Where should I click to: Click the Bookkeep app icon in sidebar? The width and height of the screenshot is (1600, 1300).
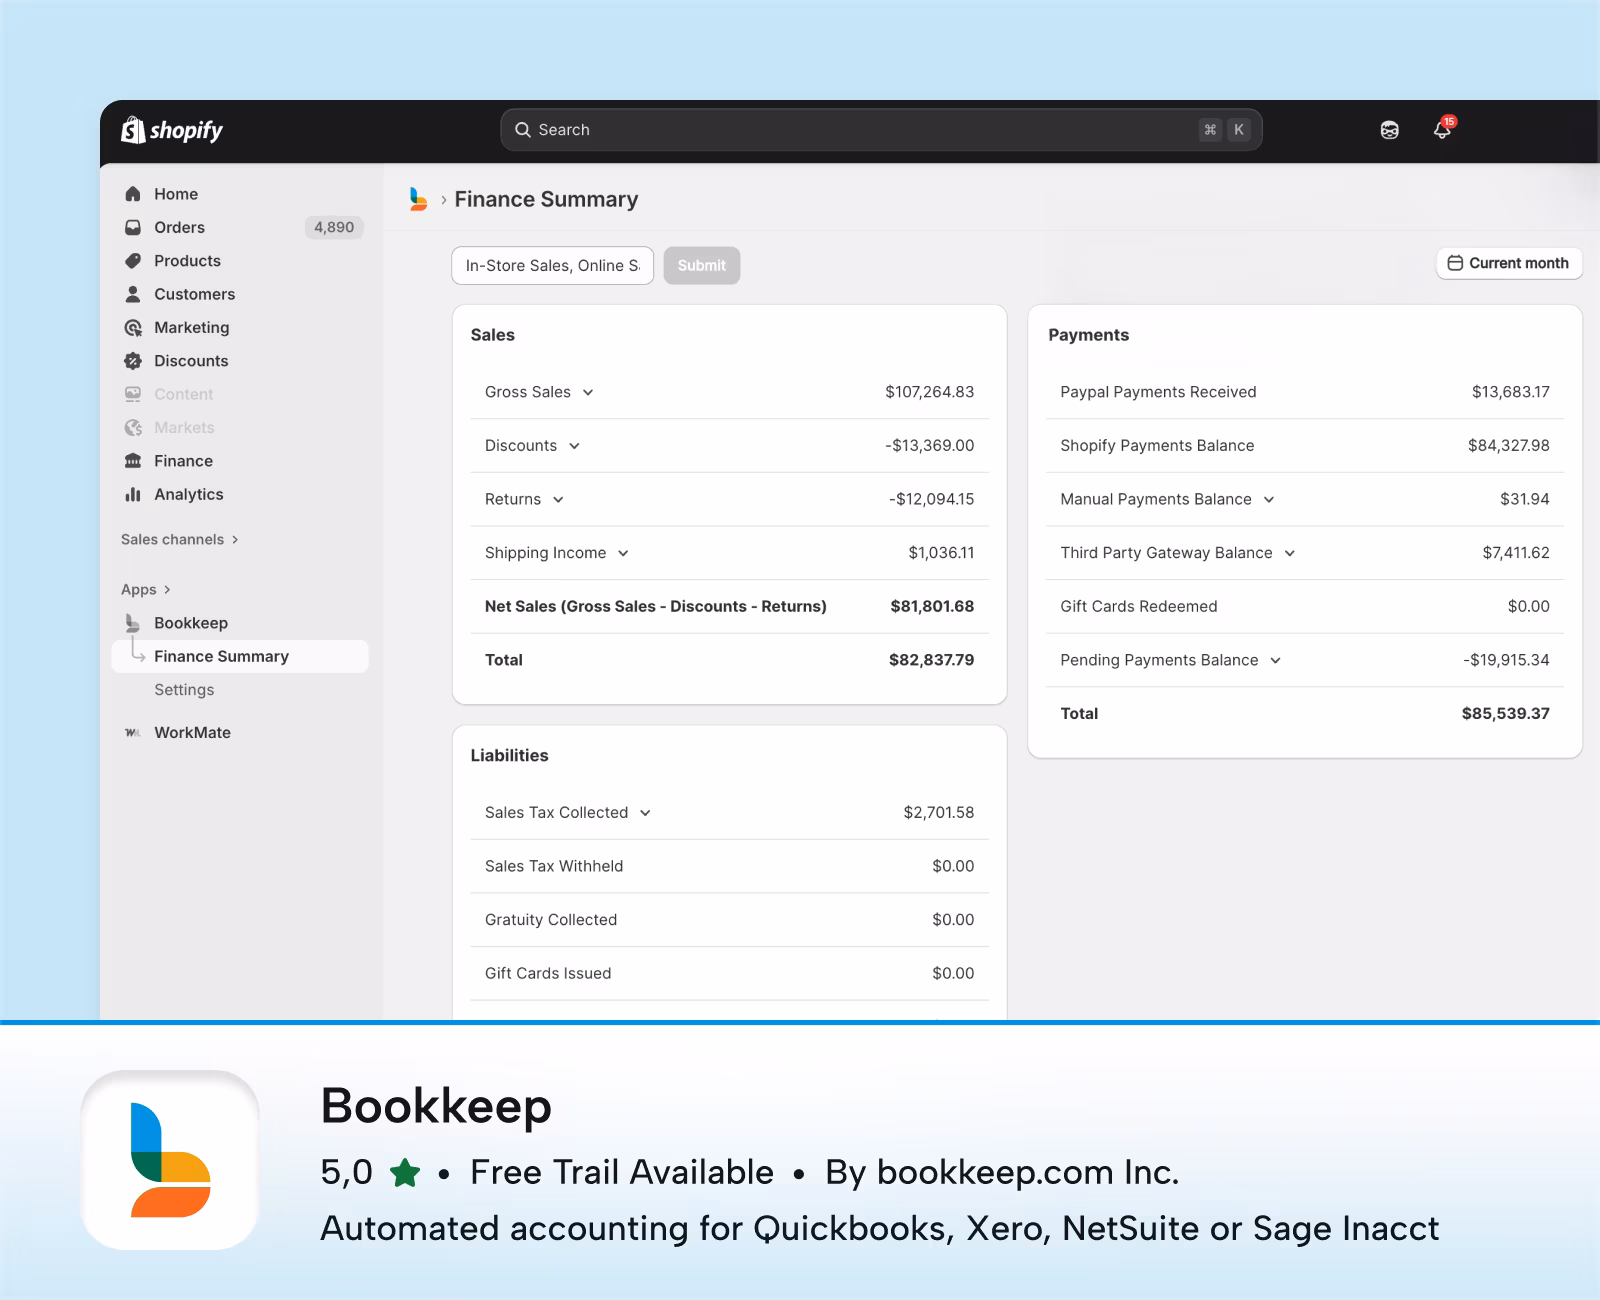coord(133,623)
